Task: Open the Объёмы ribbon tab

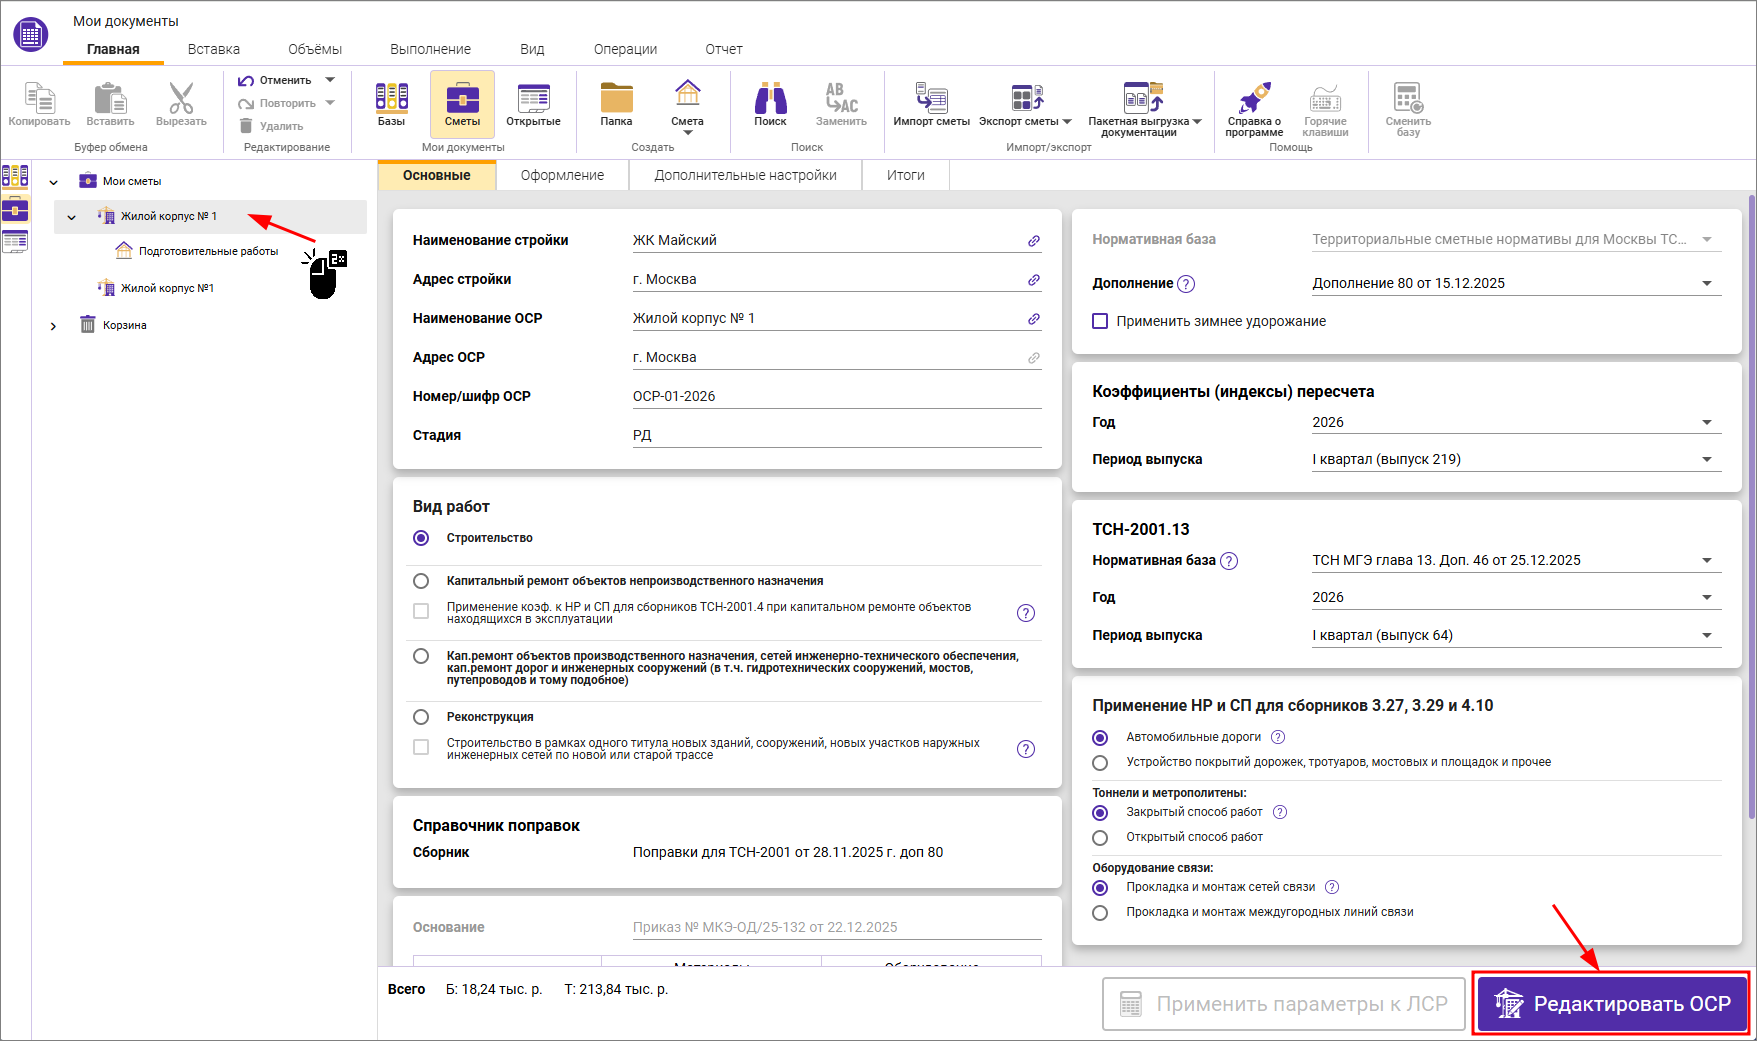Action: [315, 49]
